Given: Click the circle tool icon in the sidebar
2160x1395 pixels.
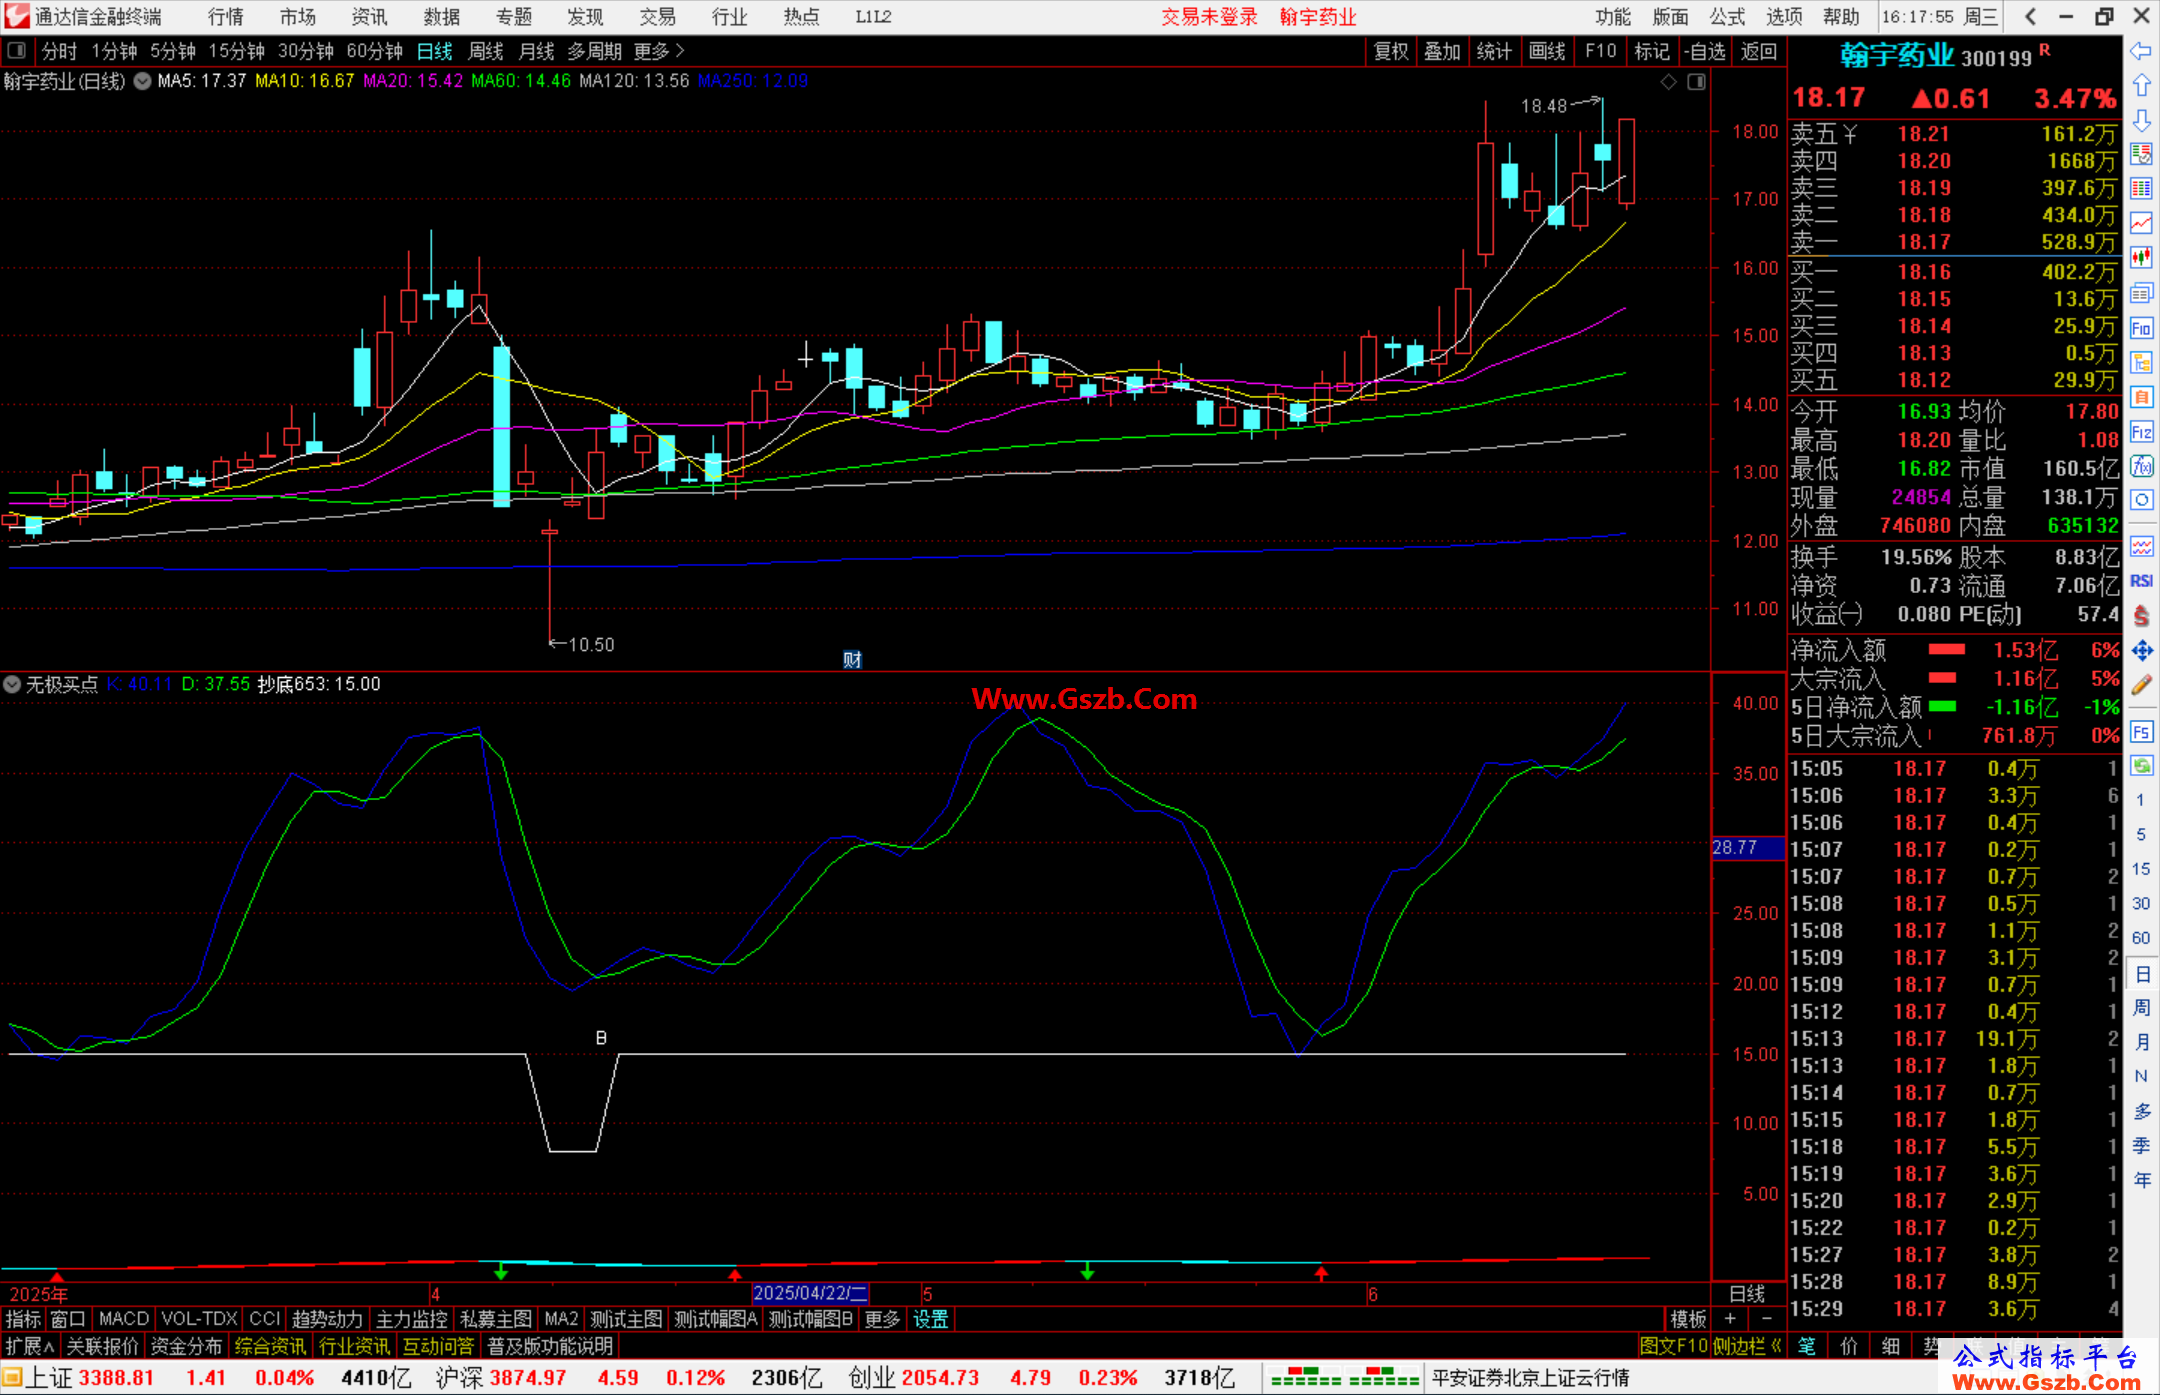Looking at the screenshot, I should 2141,500.
